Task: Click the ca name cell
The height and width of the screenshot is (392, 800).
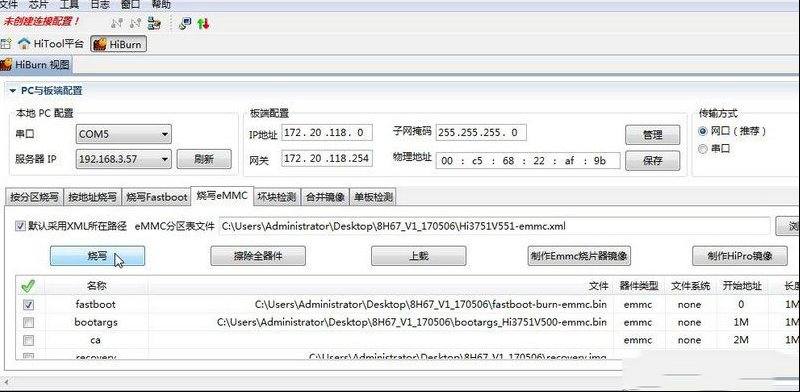Action: point(95,340)
